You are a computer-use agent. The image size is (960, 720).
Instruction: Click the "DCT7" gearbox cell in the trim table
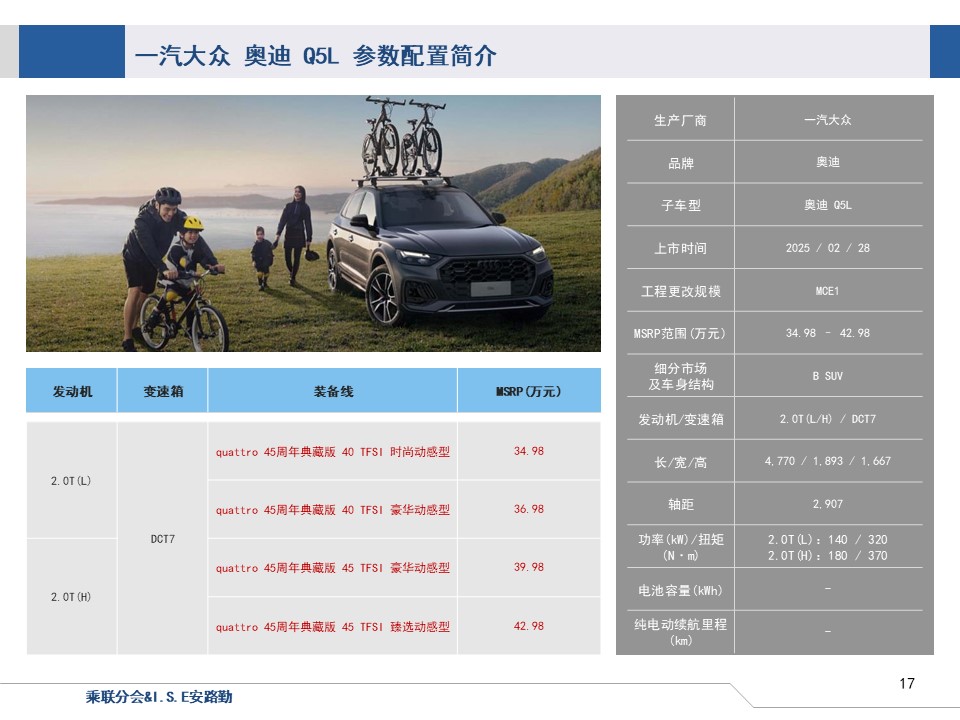pyautogui.click(x=163, y=539)
